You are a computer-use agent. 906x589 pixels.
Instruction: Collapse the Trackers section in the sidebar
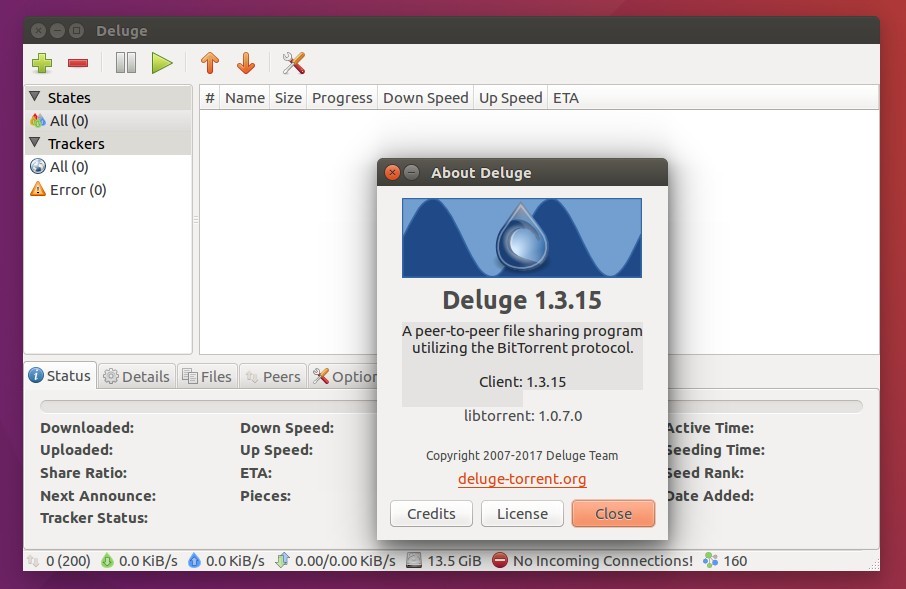[x=35, y=142]
